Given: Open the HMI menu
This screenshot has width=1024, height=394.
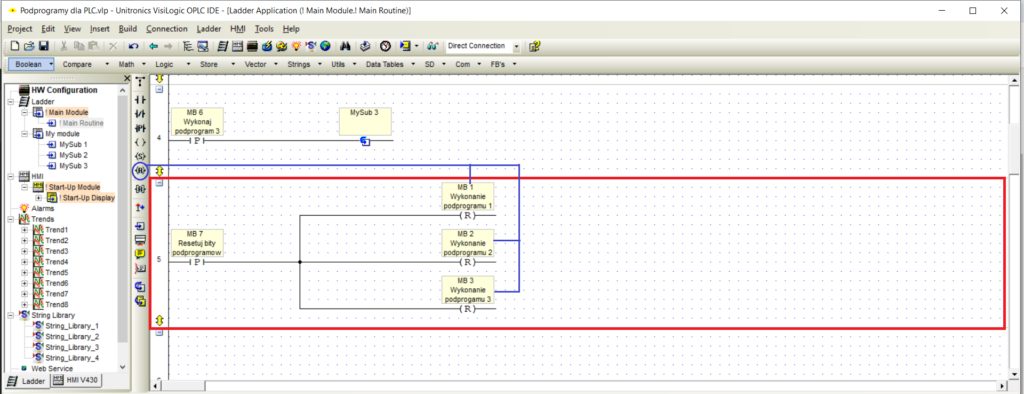Looking at the screenshot, I should 238,29.
